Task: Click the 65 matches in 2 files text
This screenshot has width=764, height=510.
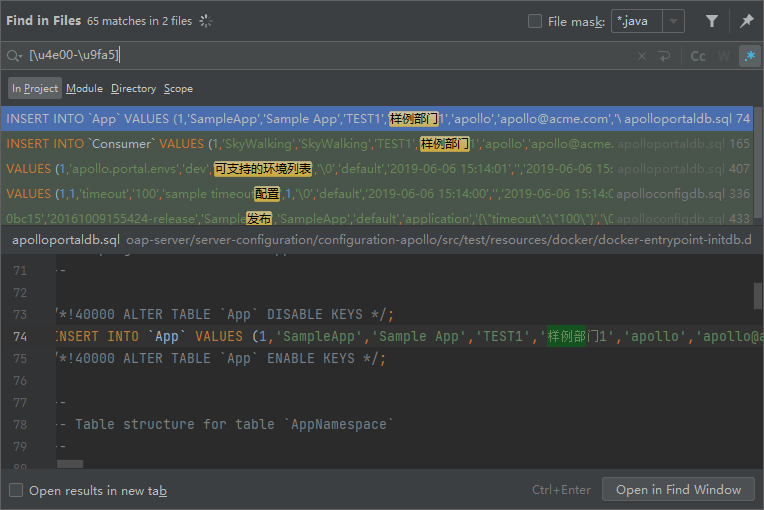Action: point(139,21)
